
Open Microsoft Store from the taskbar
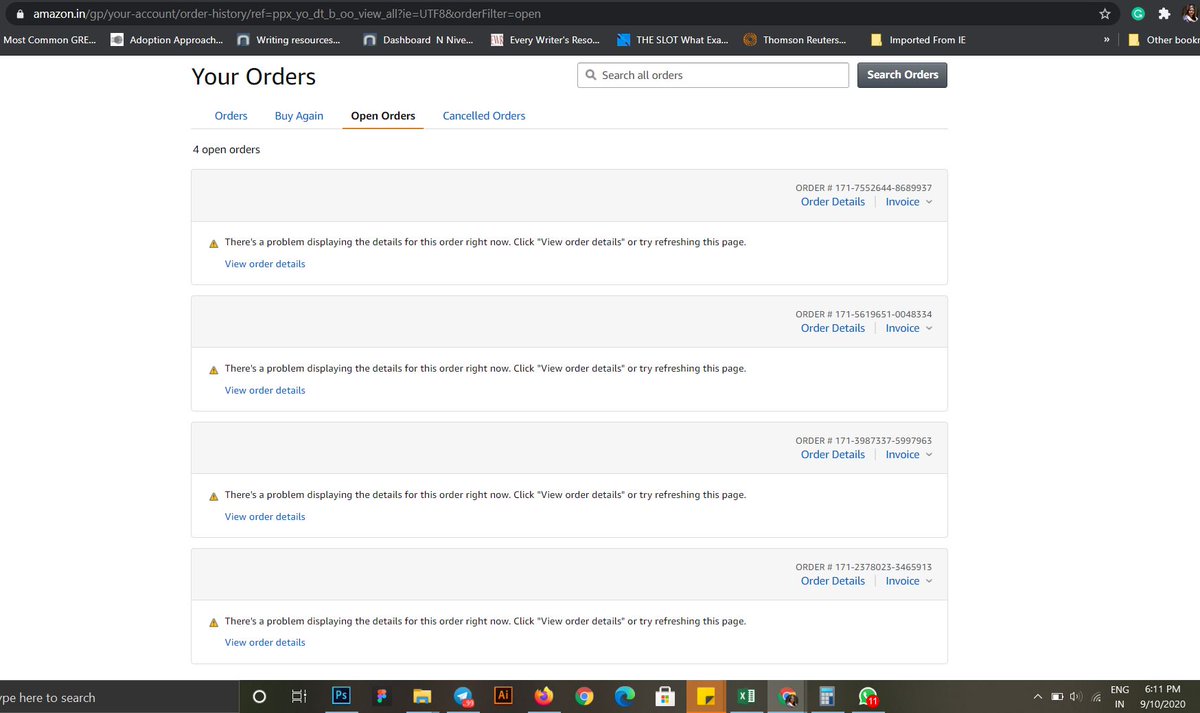pyautogui.click(x=665, y=697)
